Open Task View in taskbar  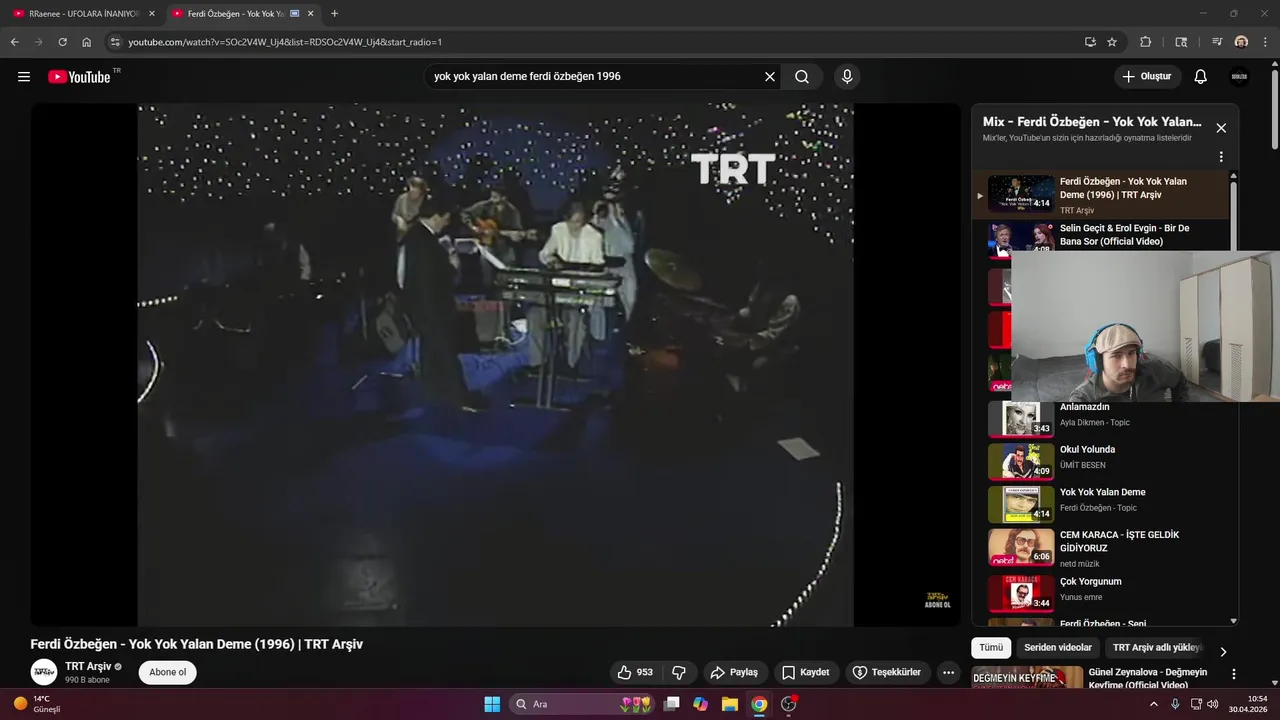pyautogui.click(x=672, y=704)
